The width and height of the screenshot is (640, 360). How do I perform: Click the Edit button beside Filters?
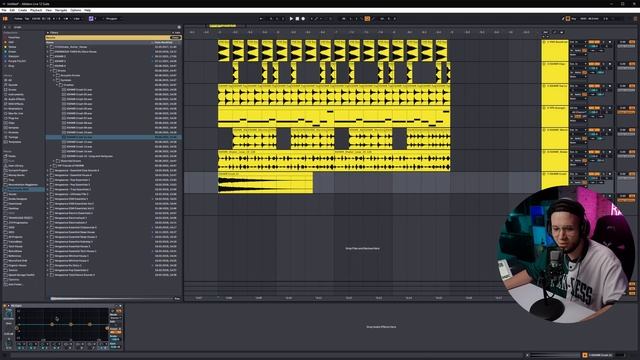click(176, 33)
